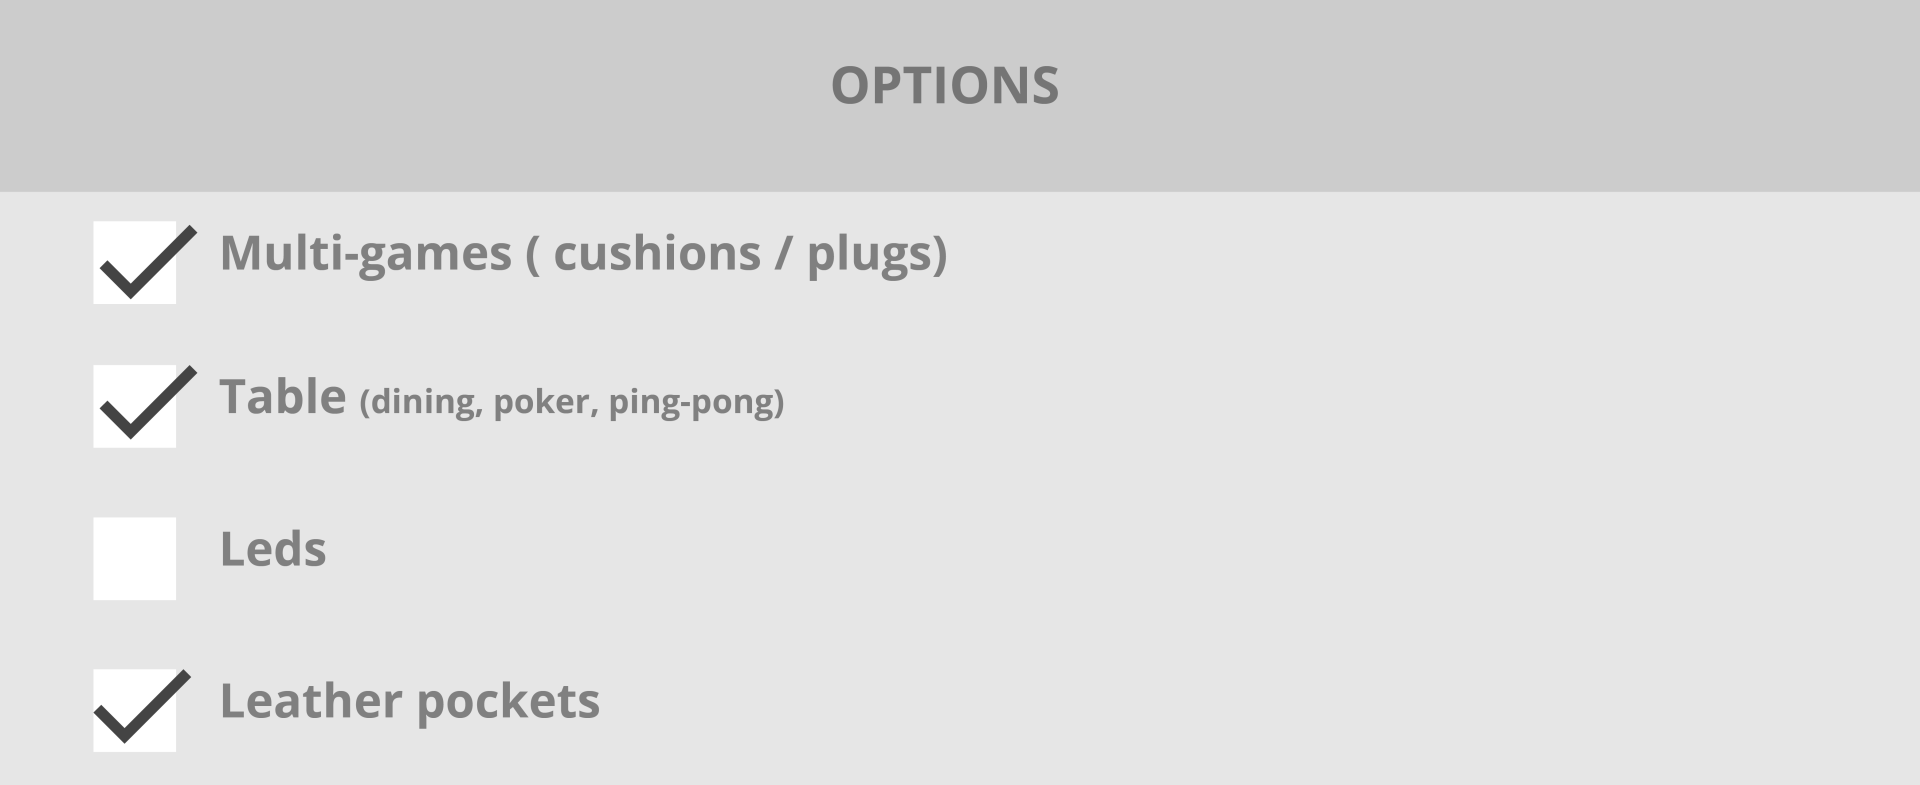Viewport: 1920px width, 785px height.
Task: Click the checkmark icon beside Table
Action: (x=148, y=402)
